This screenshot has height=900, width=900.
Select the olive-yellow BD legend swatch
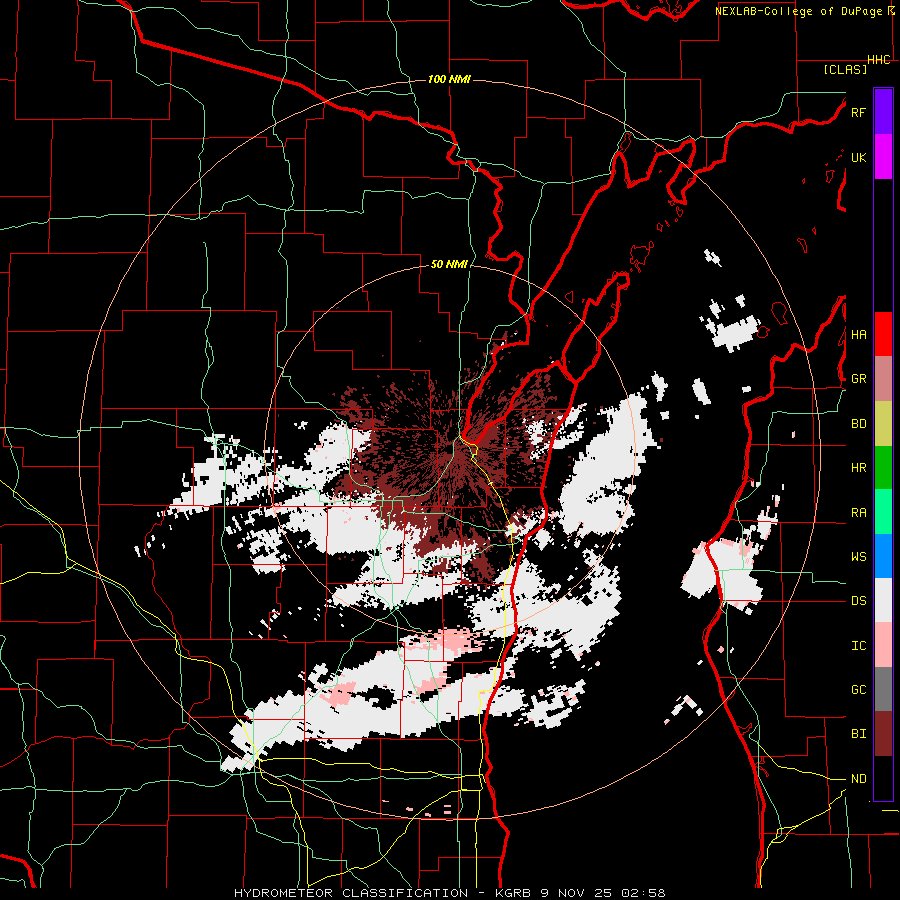click(883, 423)
